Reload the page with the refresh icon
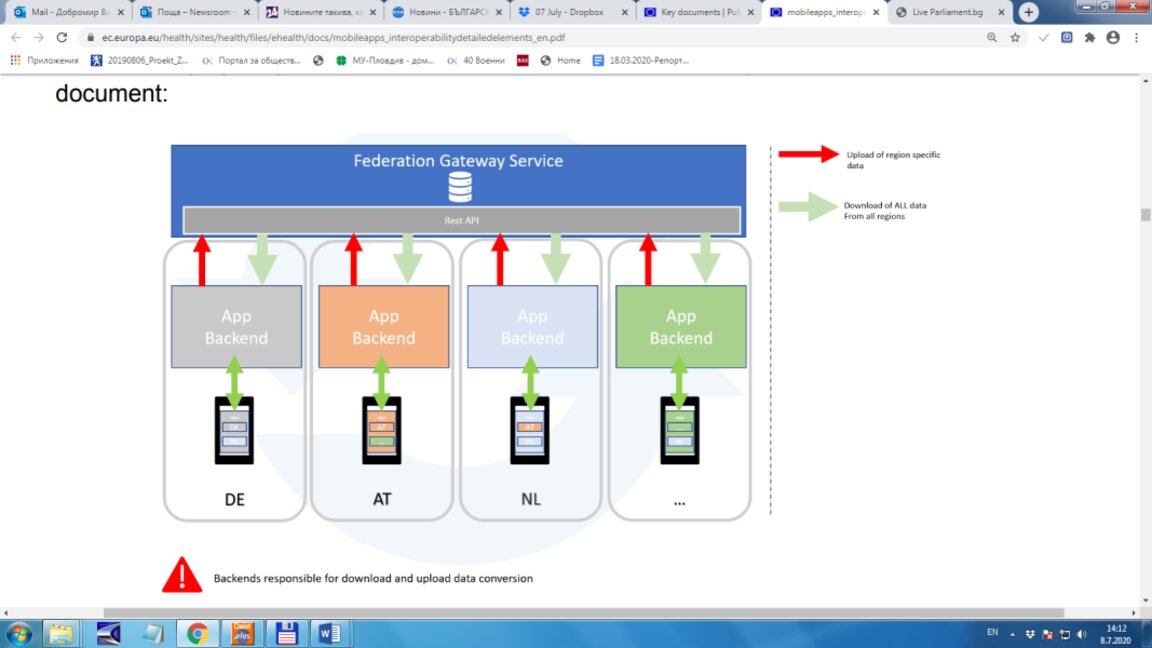The image size is (1152, 648). pos(62,37)
